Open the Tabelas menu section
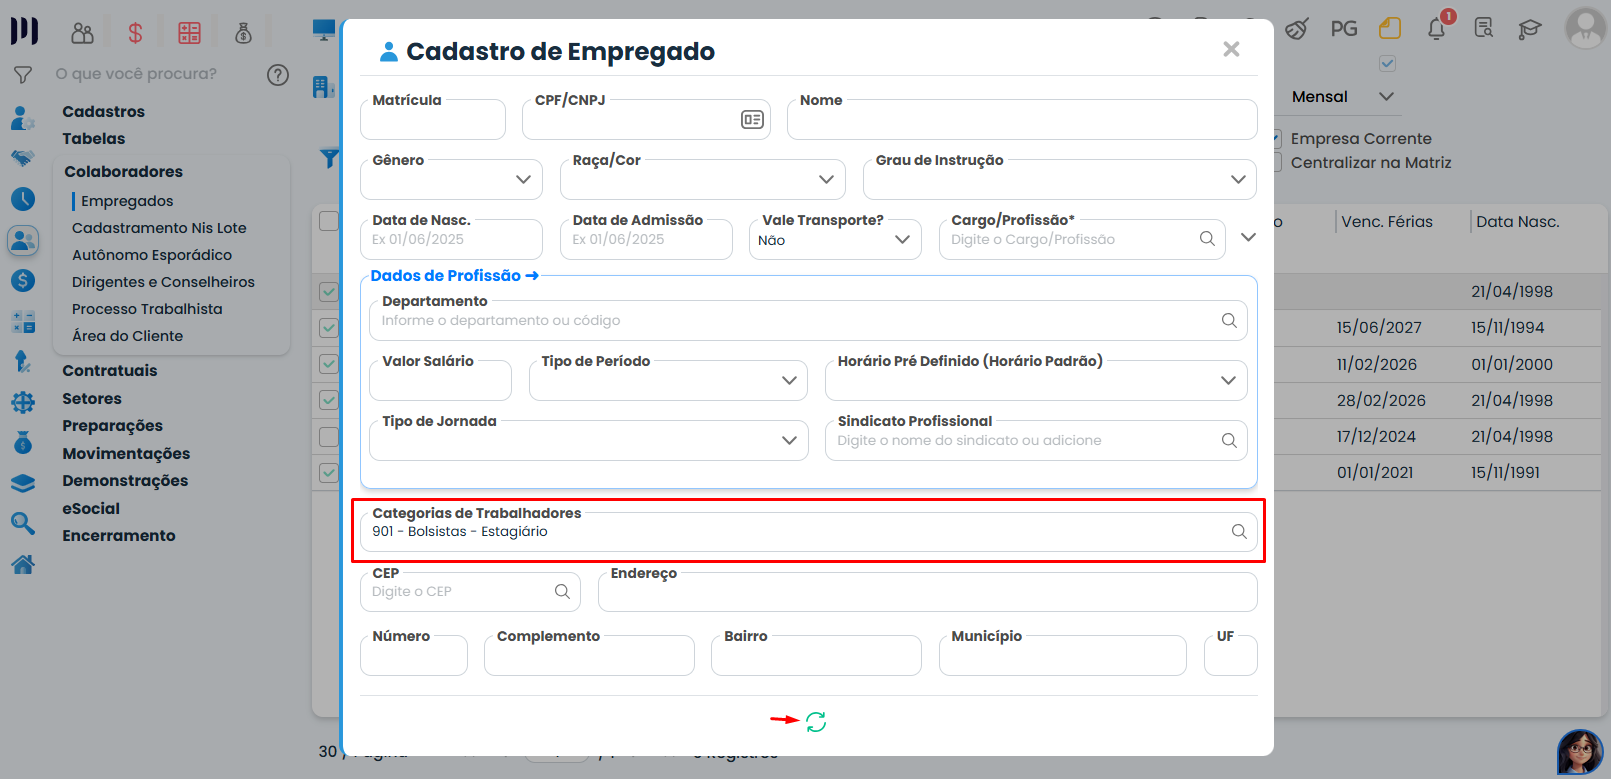Viewport: 1611px width, 779px height. [94, 139]
